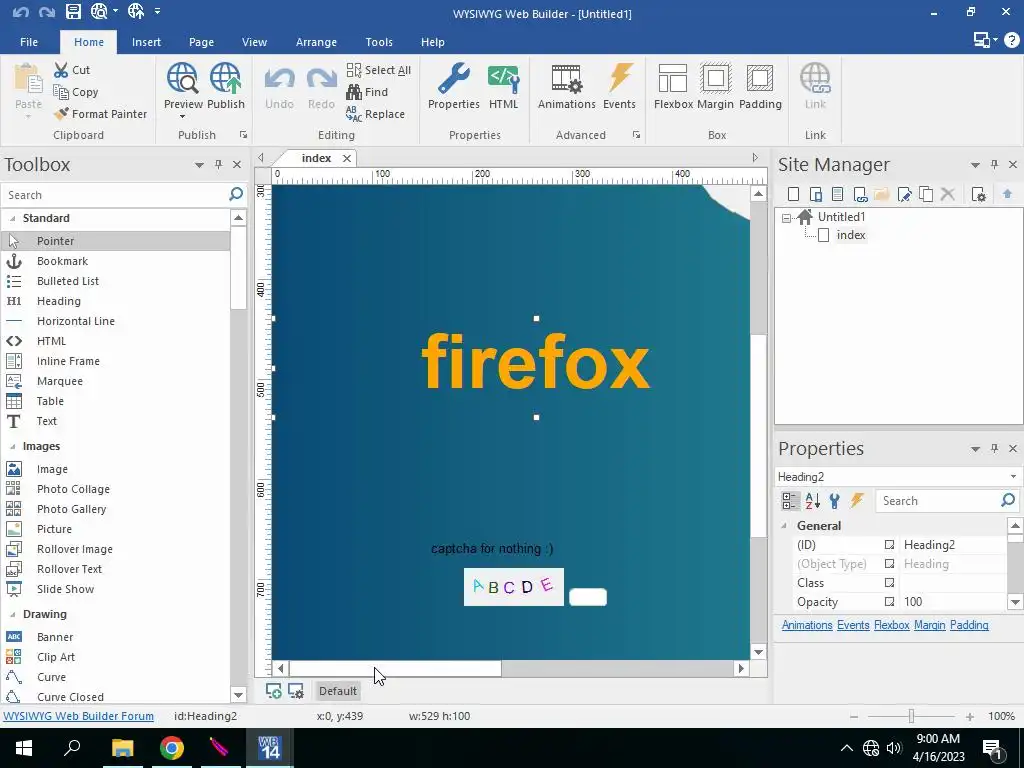Sort properties alphabetically with A-Z icon
This screenshot has width=1024, height=768.
coord(812,501)
